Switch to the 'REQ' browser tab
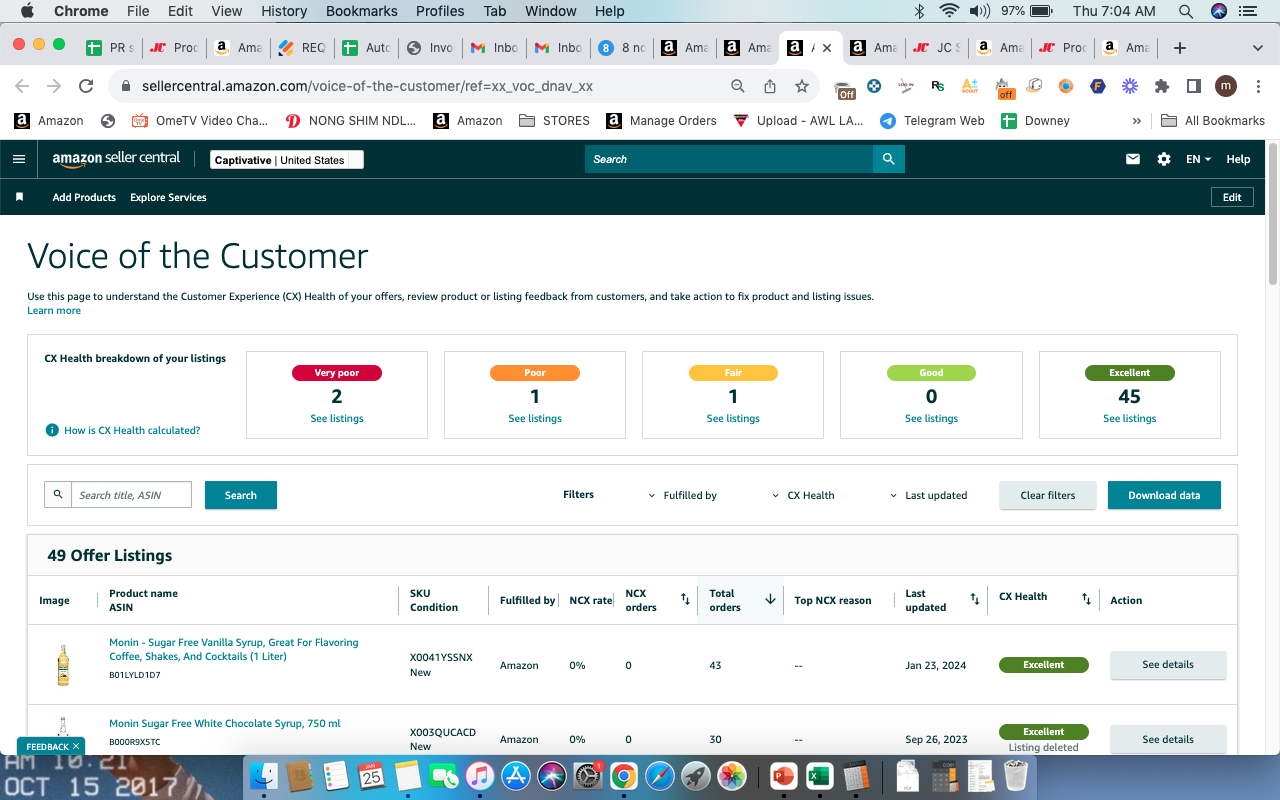 point(301,47)
